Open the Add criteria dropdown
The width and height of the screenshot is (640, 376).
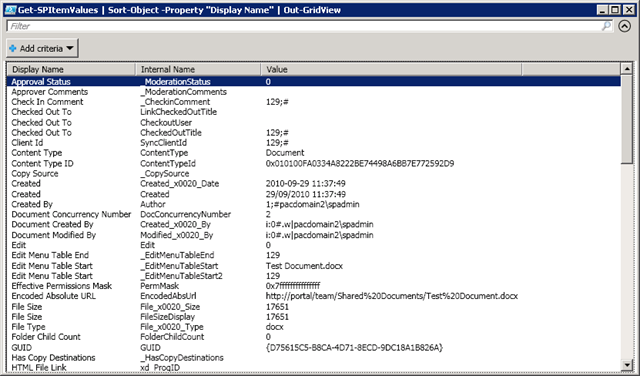(x=42, y=48)
